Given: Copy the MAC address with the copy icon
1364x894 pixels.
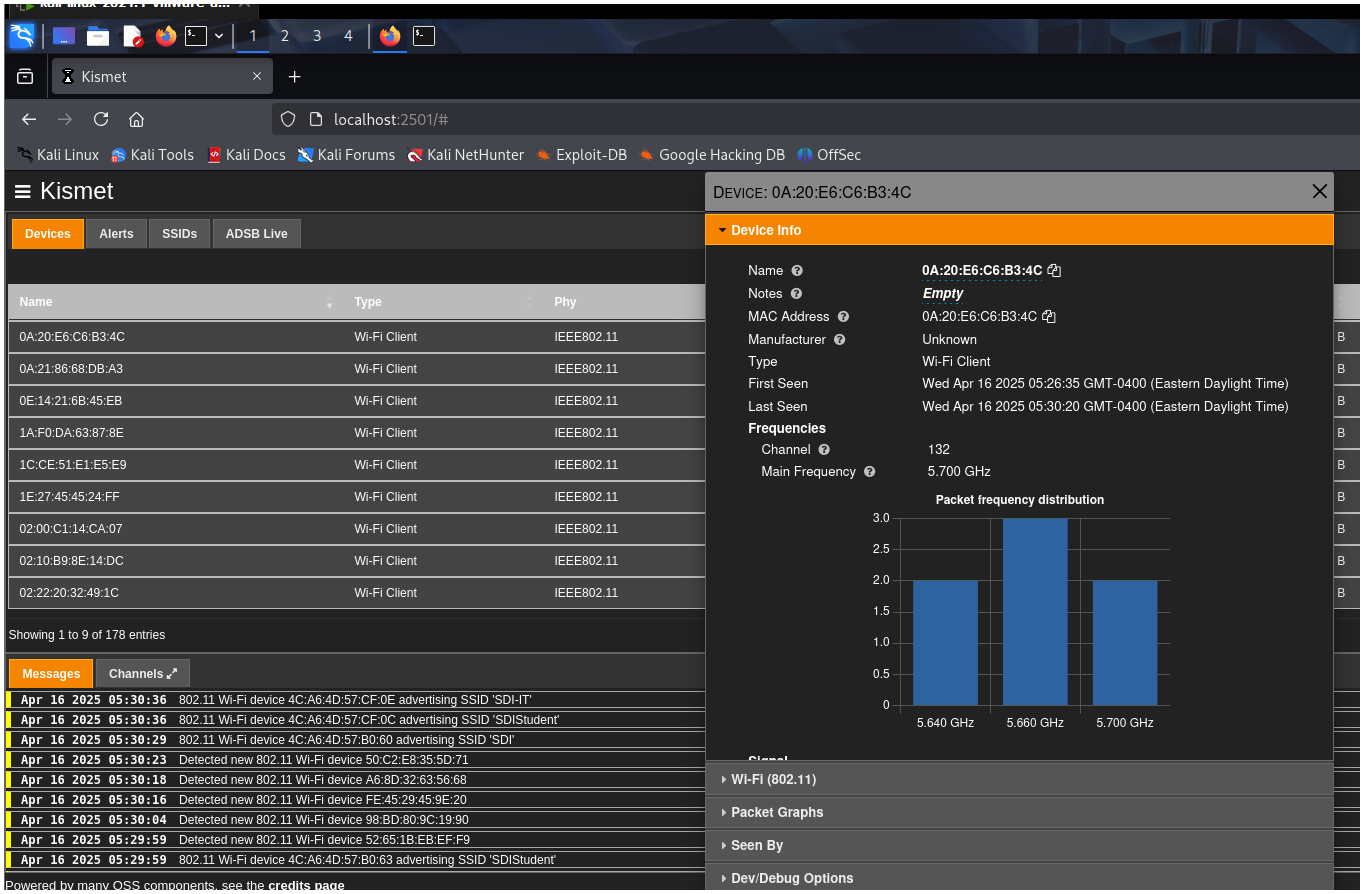Looking at the screenshot, I should point(1049,317).
